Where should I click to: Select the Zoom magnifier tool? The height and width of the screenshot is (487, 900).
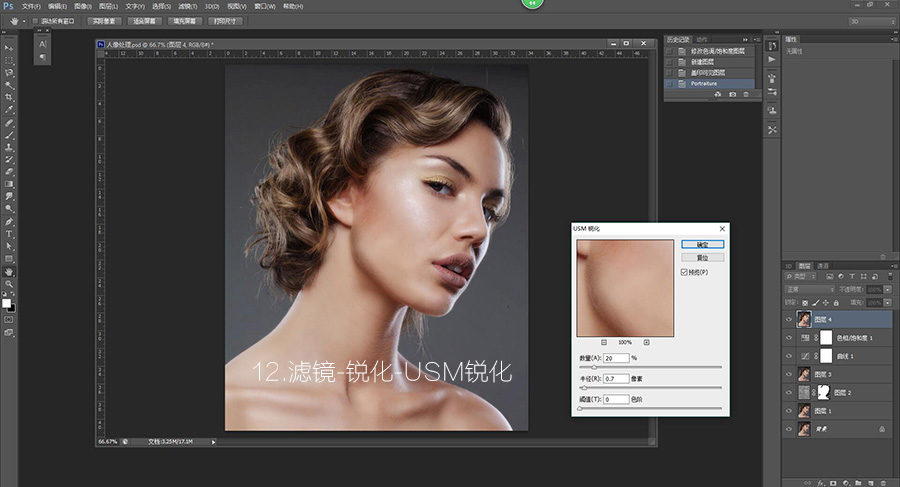(9, 284)
